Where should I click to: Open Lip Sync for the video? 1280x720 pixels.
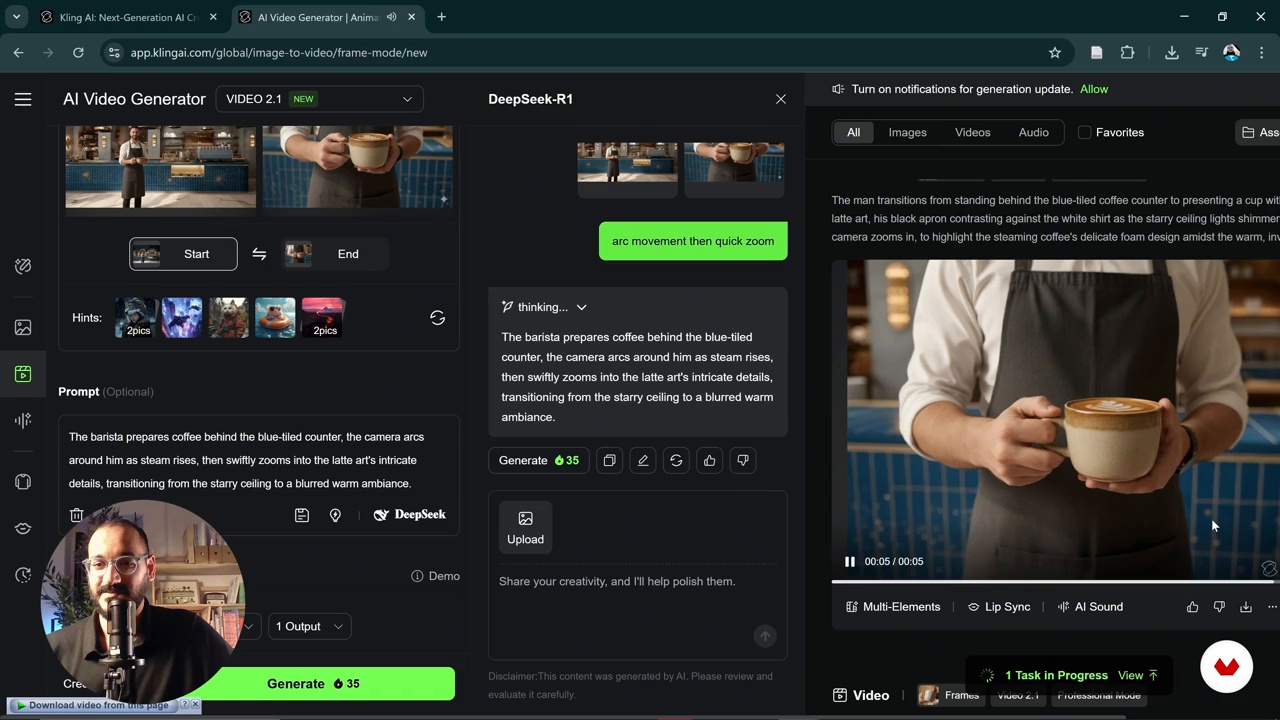[x=998, y=607]
